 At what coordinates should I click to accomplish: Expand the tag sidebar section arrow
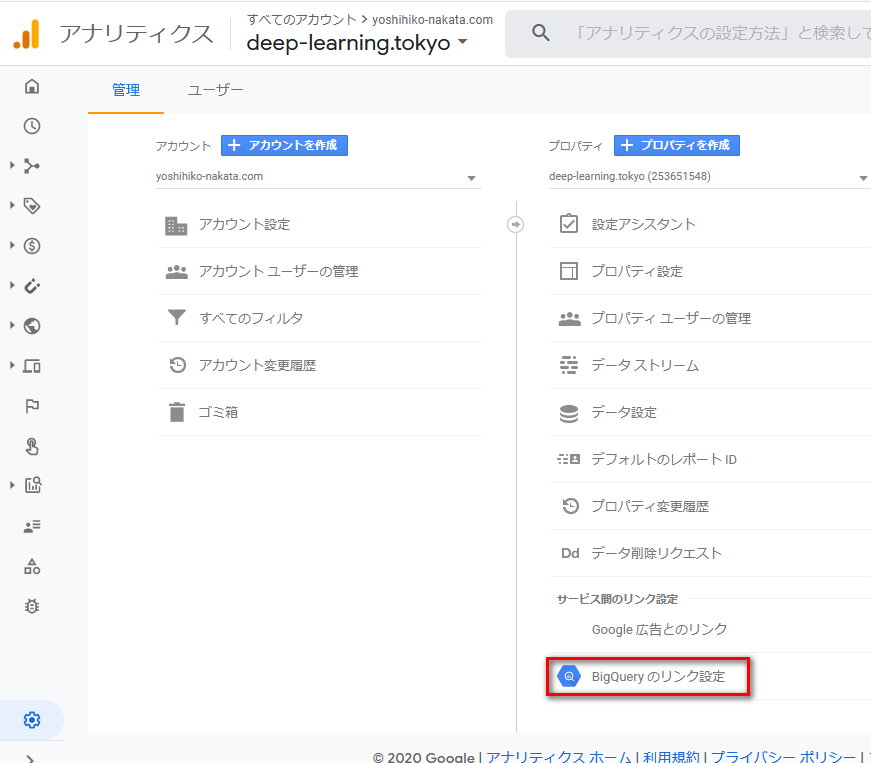12,205
